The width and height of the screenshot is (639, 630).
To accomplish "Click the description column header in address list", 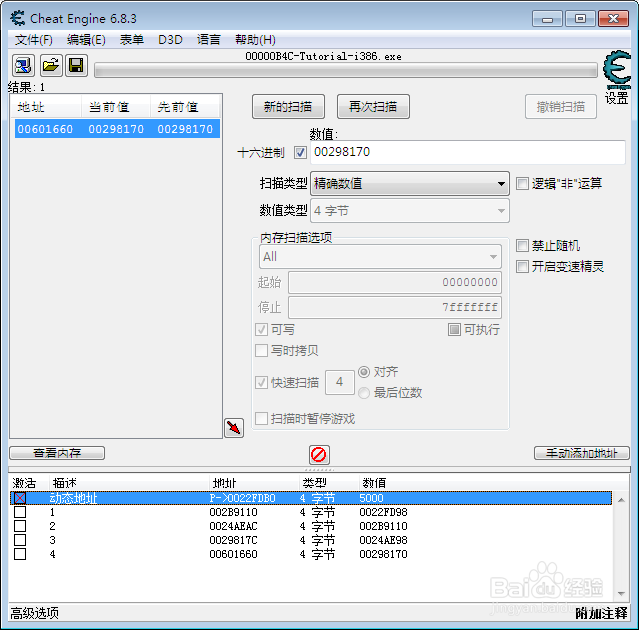I will 129,483.
